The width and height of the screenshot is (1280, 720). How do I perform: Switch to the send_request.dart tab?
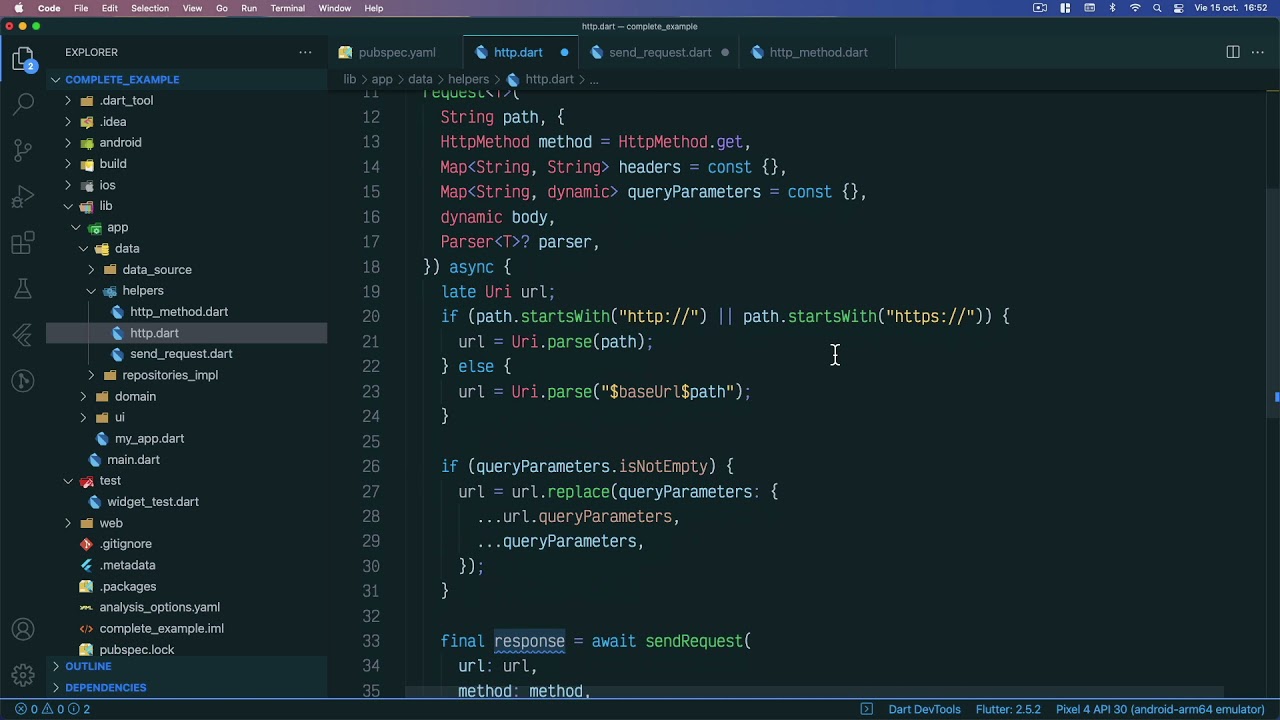(660, 52)
